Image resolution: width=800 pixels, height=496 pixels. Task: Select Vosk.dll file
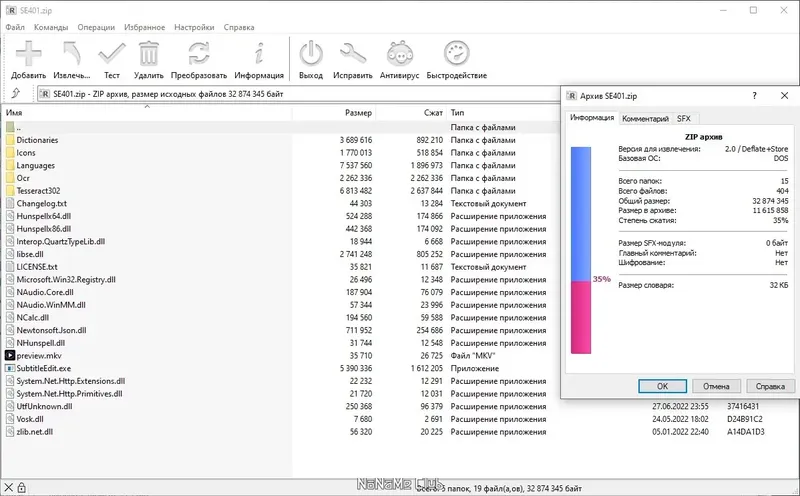click(x=30, y=419)
